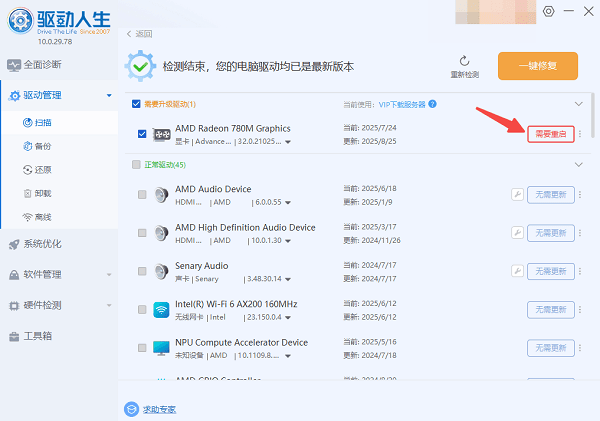600x421 pixels.
Task: Open Intel Wi-Fi 6 AX200 version dropdown
Action: click(288, 317)
